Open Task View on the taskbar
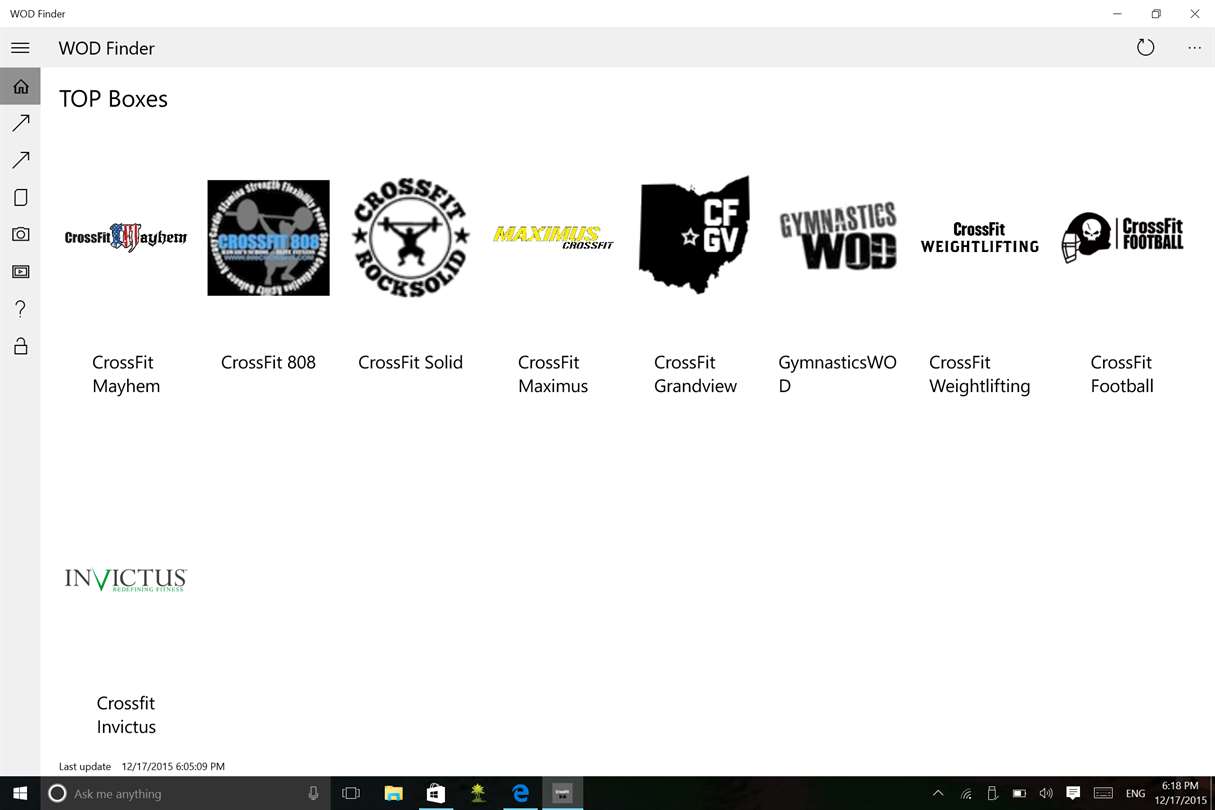This screenshot has height=810, width=1215. 351,793
